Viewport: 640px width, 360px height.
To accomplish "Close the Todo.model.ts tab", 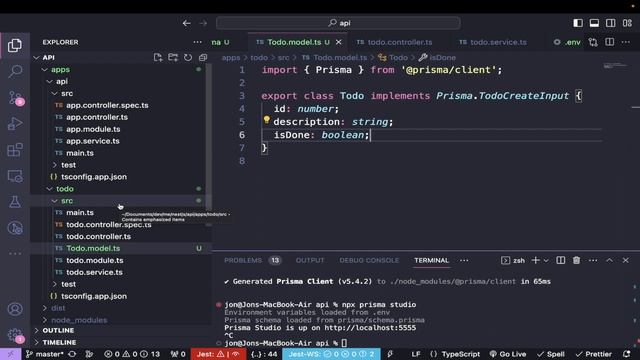I will tap(339, 42).
